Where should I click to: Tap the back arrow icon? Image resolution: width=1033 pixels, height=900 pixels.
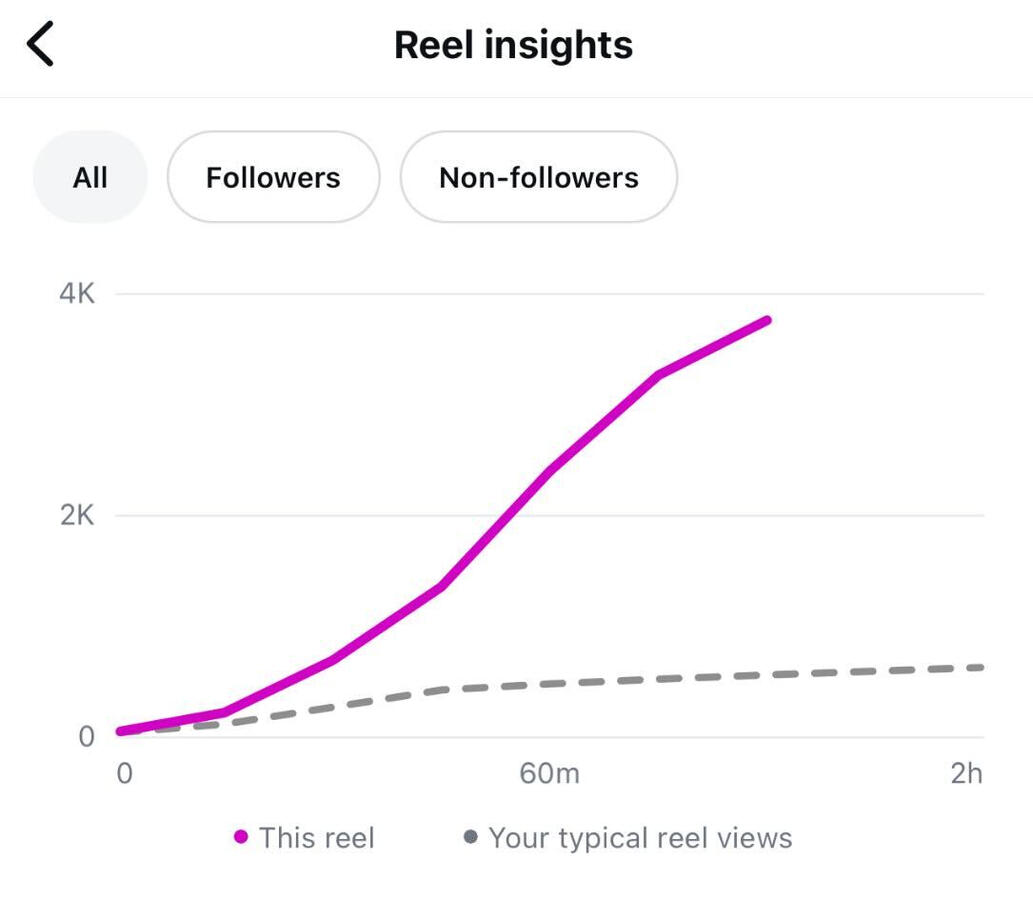[40, 45]
